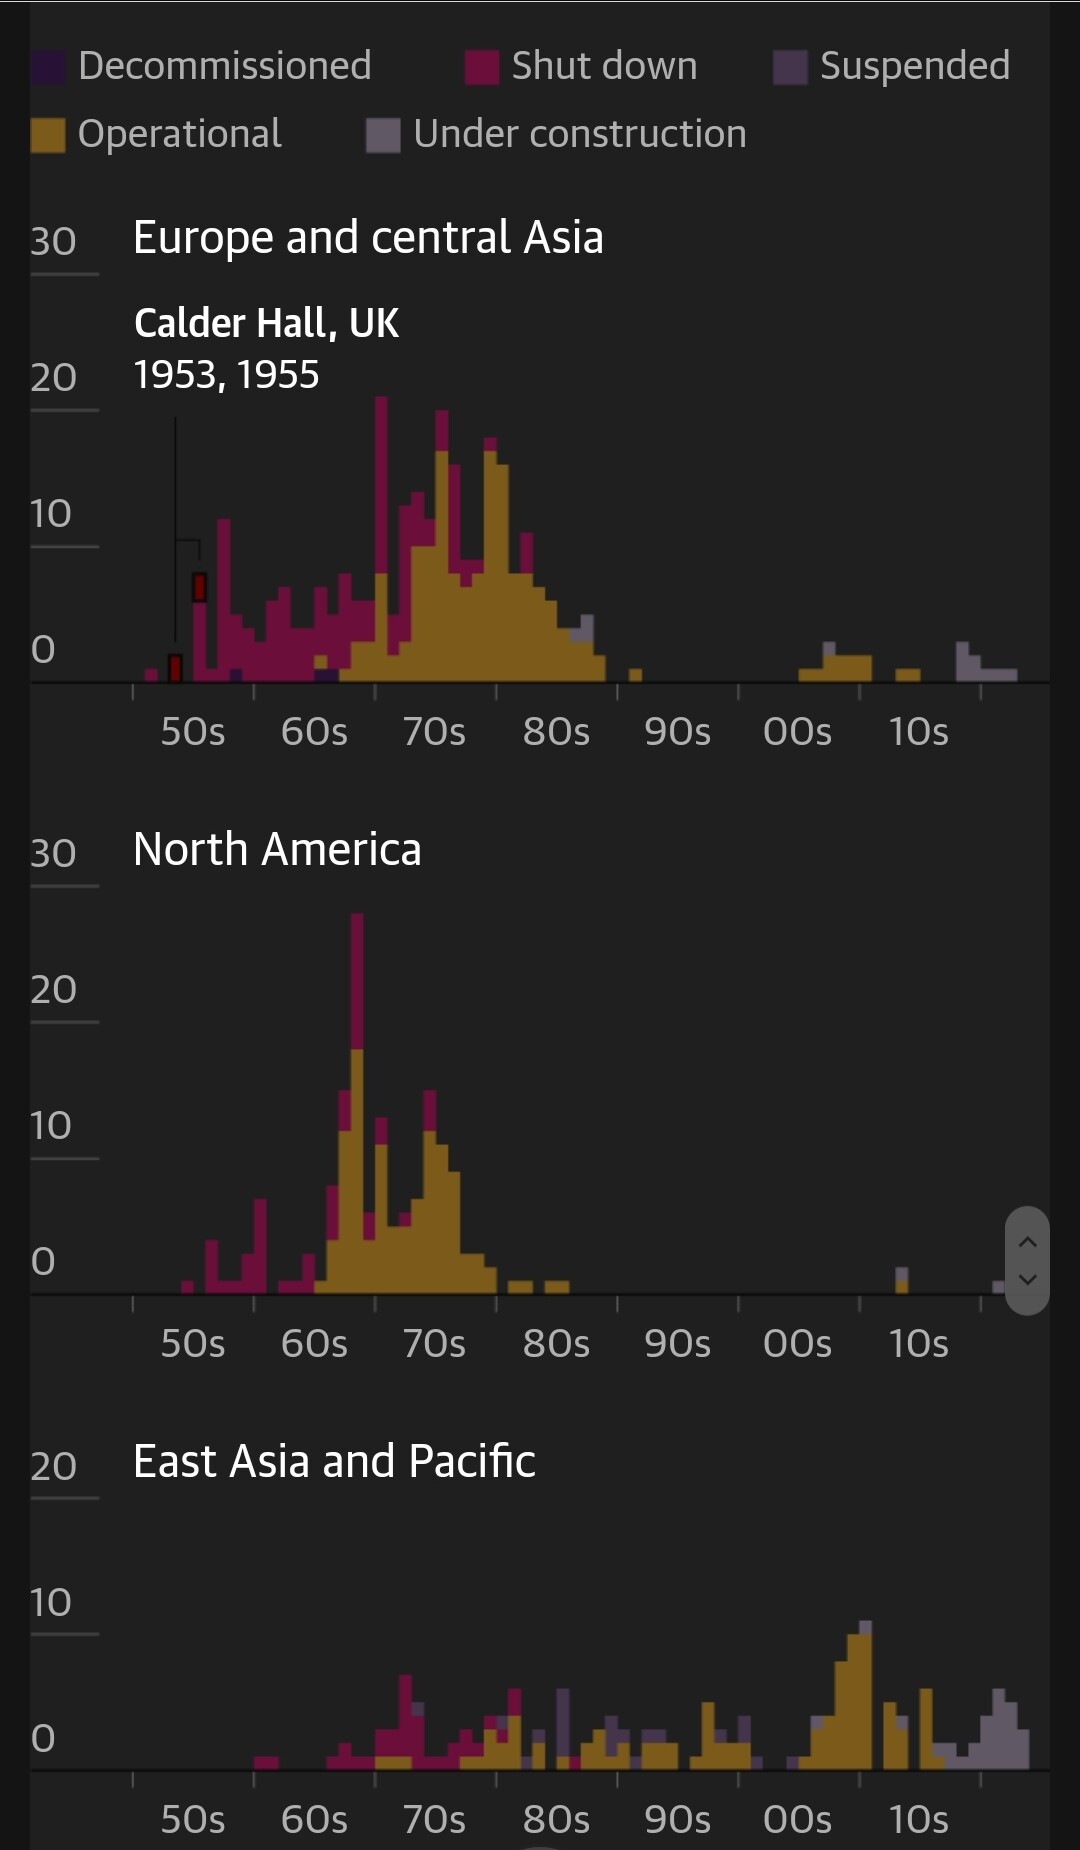Click the Europe and central Asia heading
The width and height of the screenshot is (1080, 1850).
[x=368, y=238]
